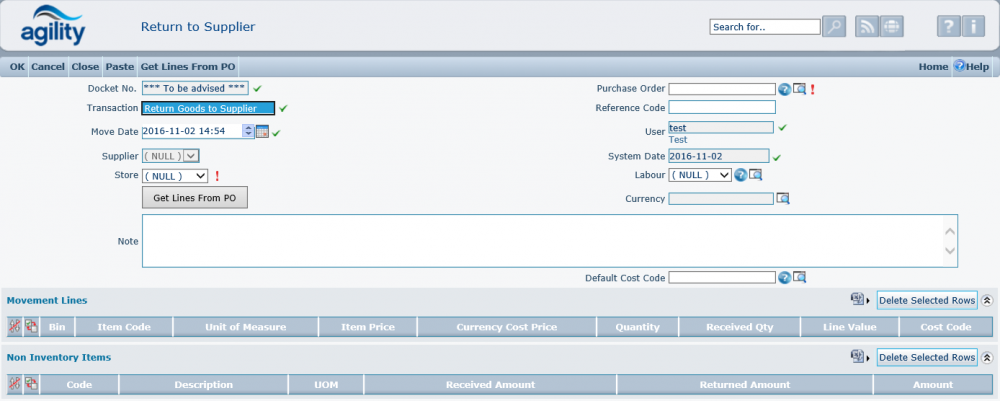
Task: Click the Currency lookup icon
Action: (x=783, y=199)
